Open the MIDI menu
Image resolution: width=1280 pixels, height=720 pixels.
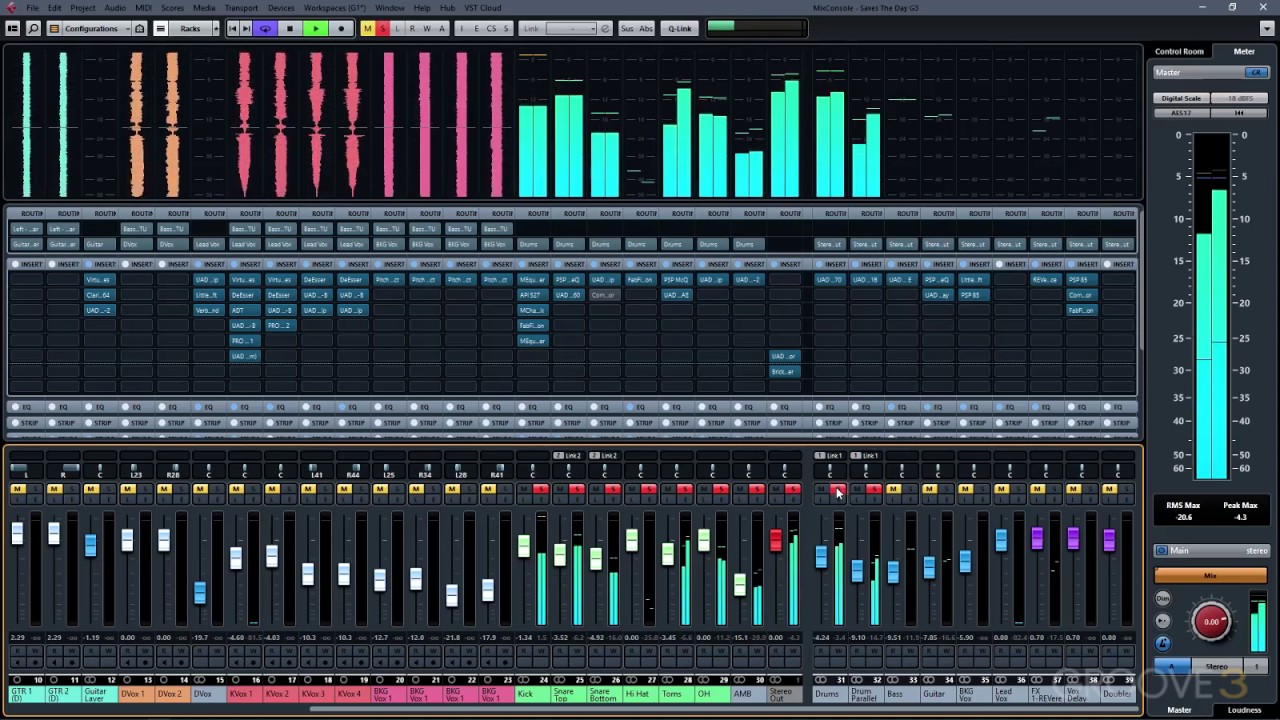[x=143, y=8]
